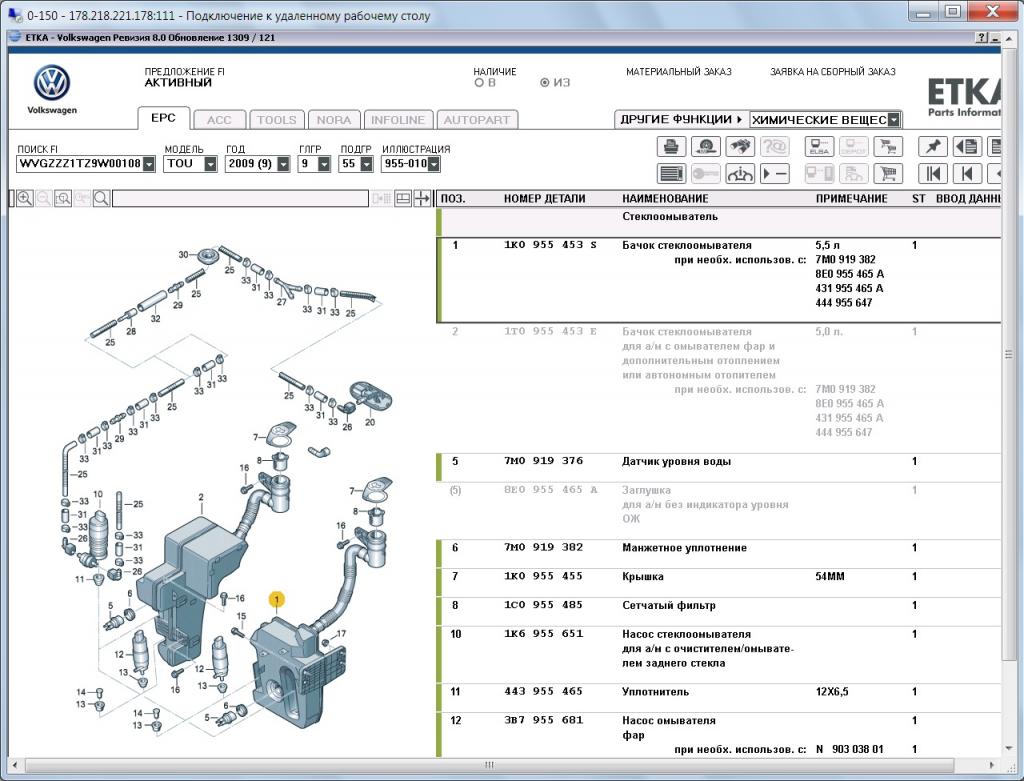Select the AUTOPART tab

tap(477, 120)
